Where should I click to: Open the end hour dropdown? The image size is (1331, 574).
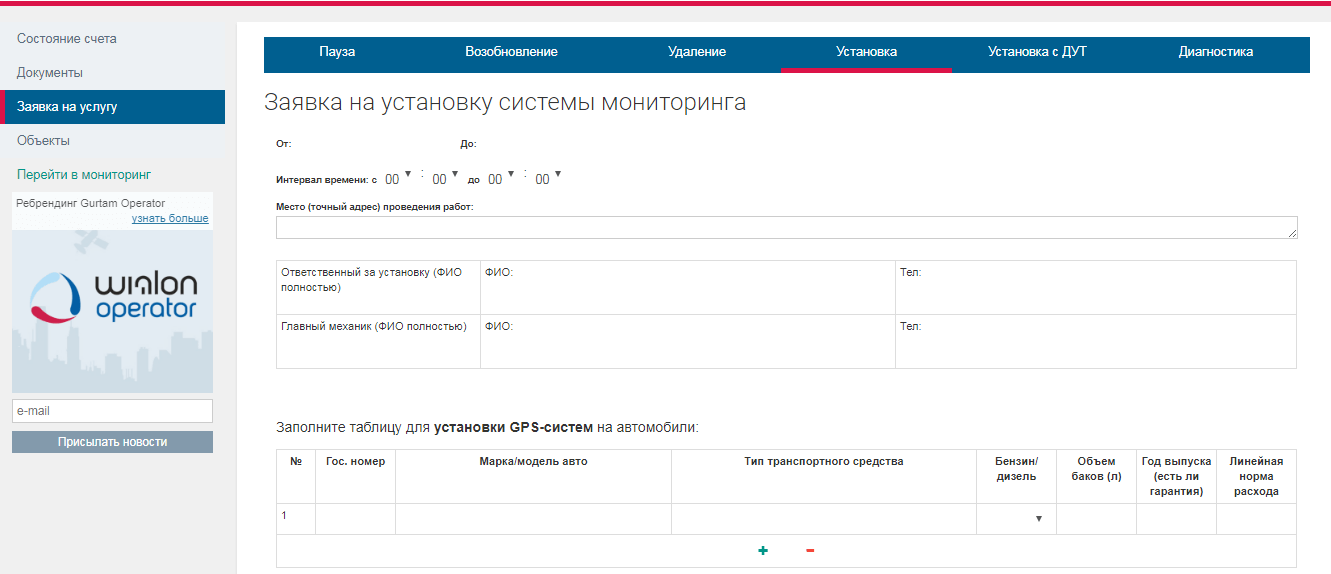(501, 178)
